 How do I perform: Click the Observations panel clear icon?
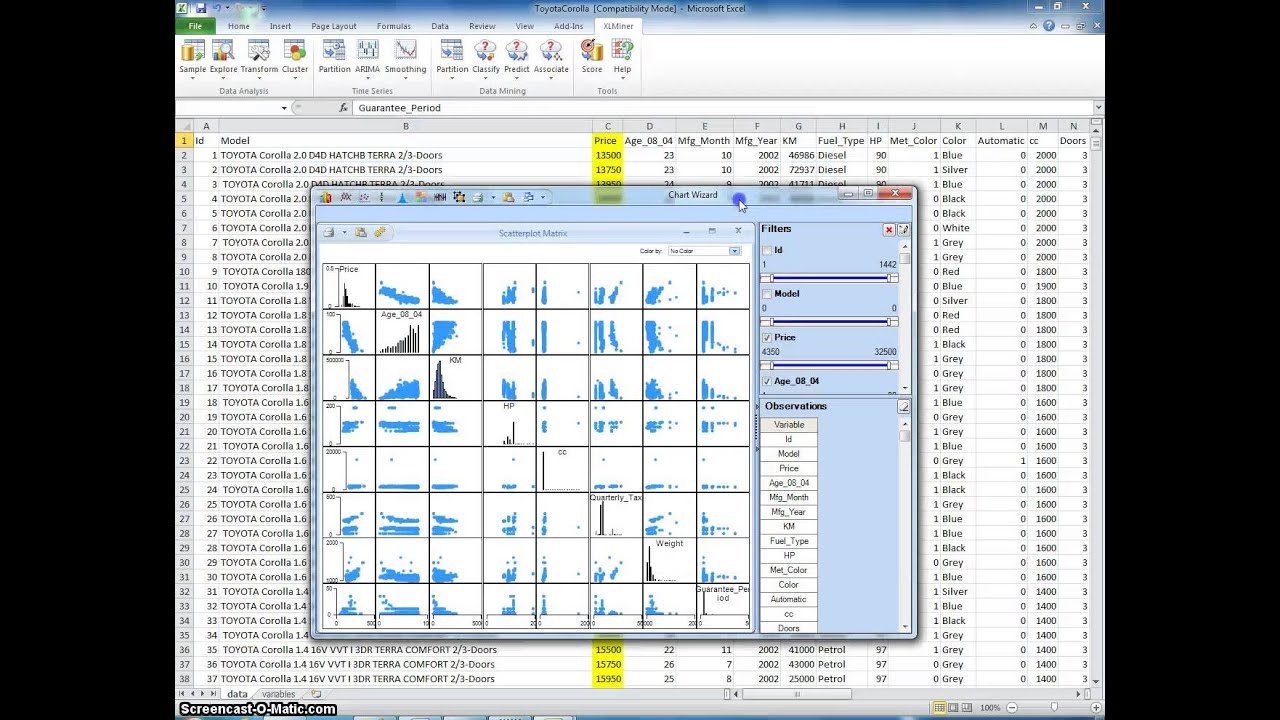[x=903, y=406]
